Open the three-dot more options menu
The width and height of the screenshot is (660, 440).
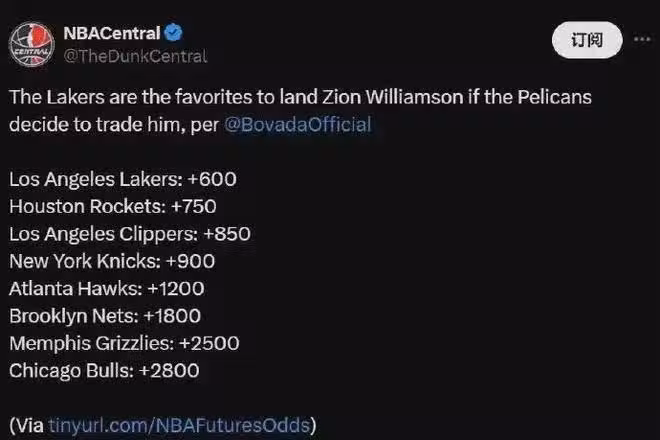point(637,40)
